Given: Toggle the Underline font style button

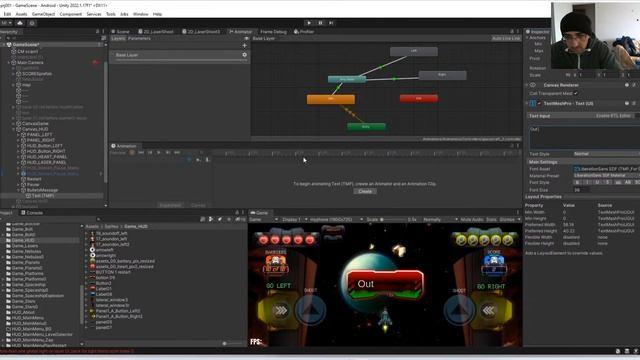Looking at the screenshot, I should [598, 182].
